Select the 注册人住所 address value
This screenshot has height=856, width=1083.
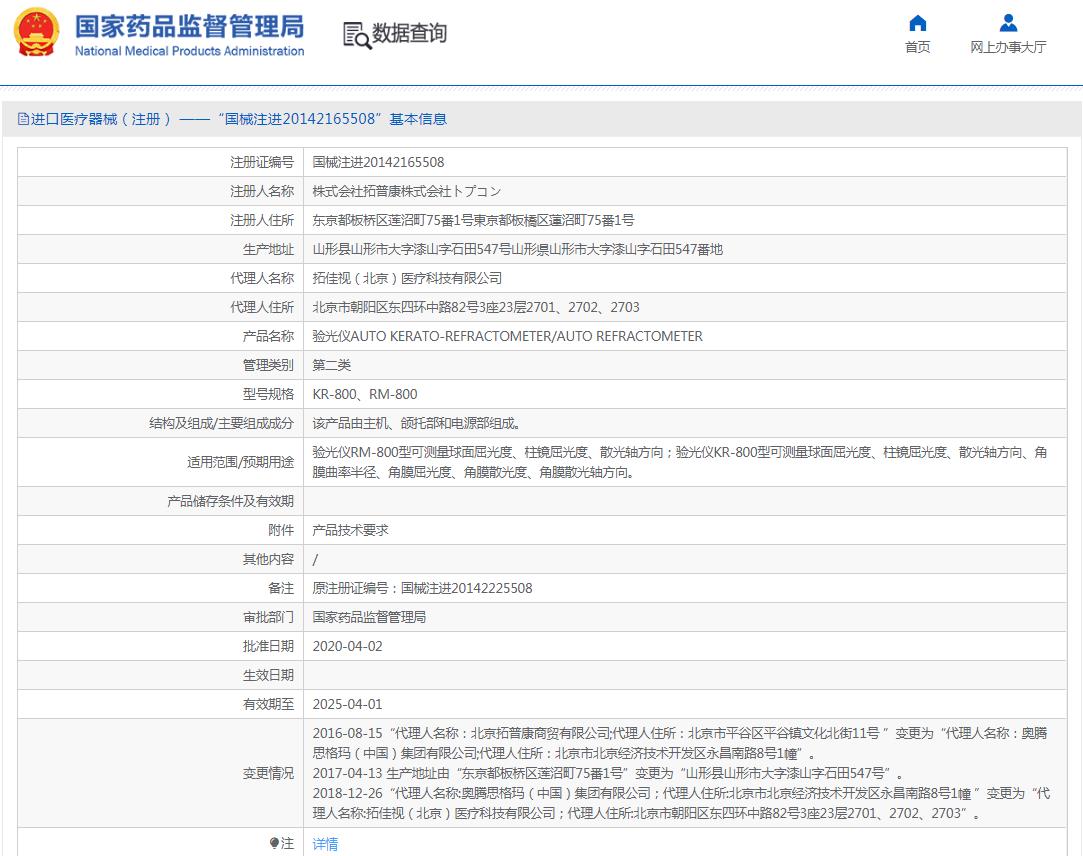click(x=473, y=220)
